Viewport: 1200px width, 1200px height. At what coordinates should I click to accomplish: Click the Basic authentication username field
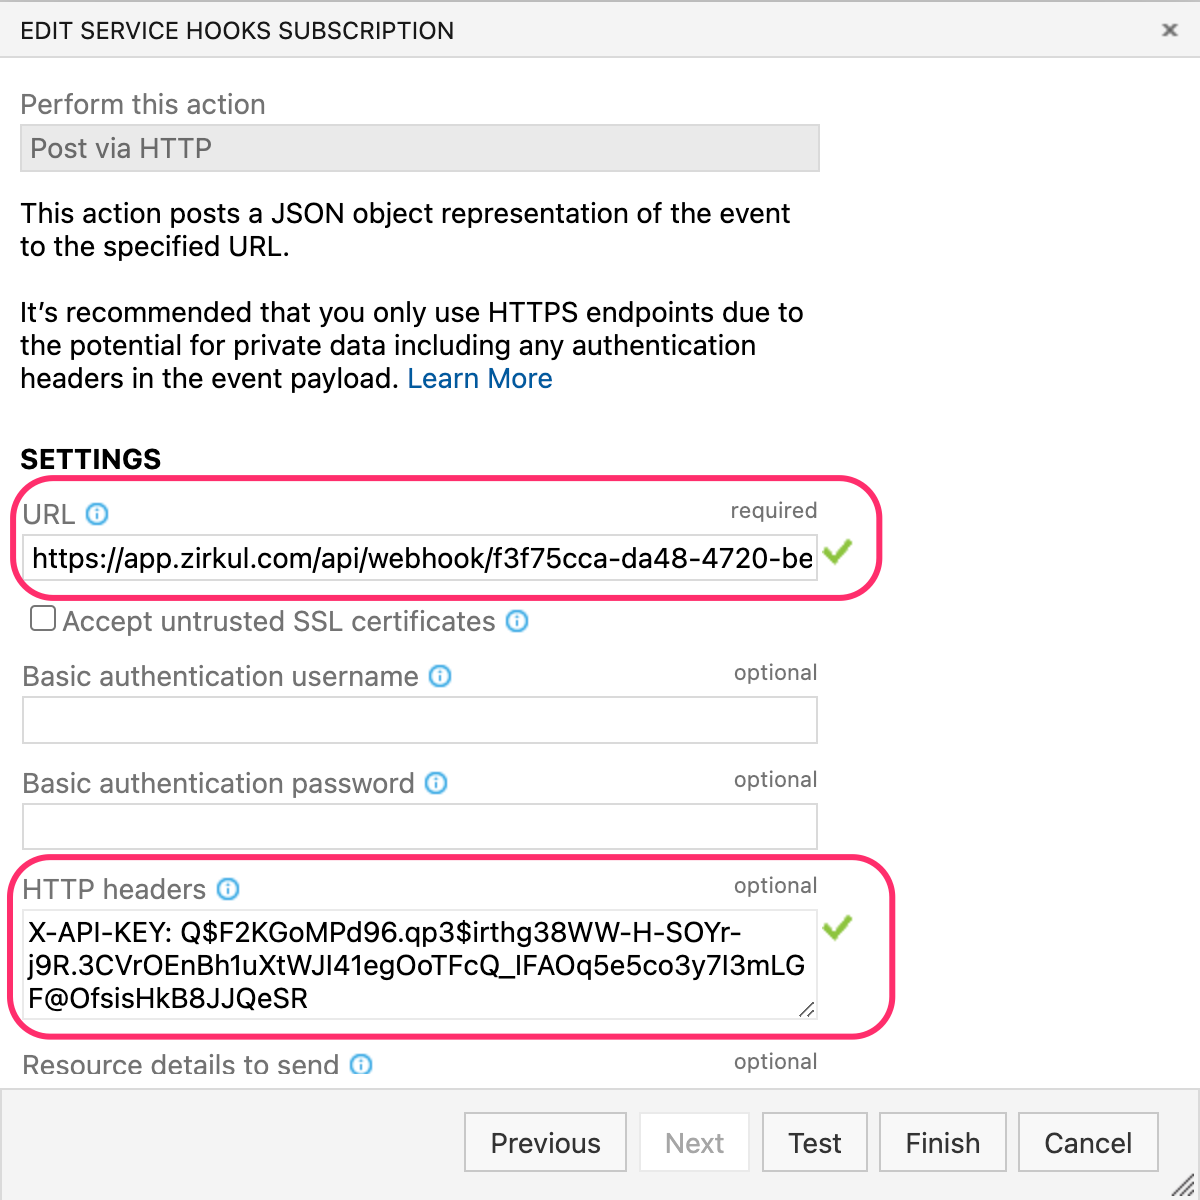pos(420,720)
